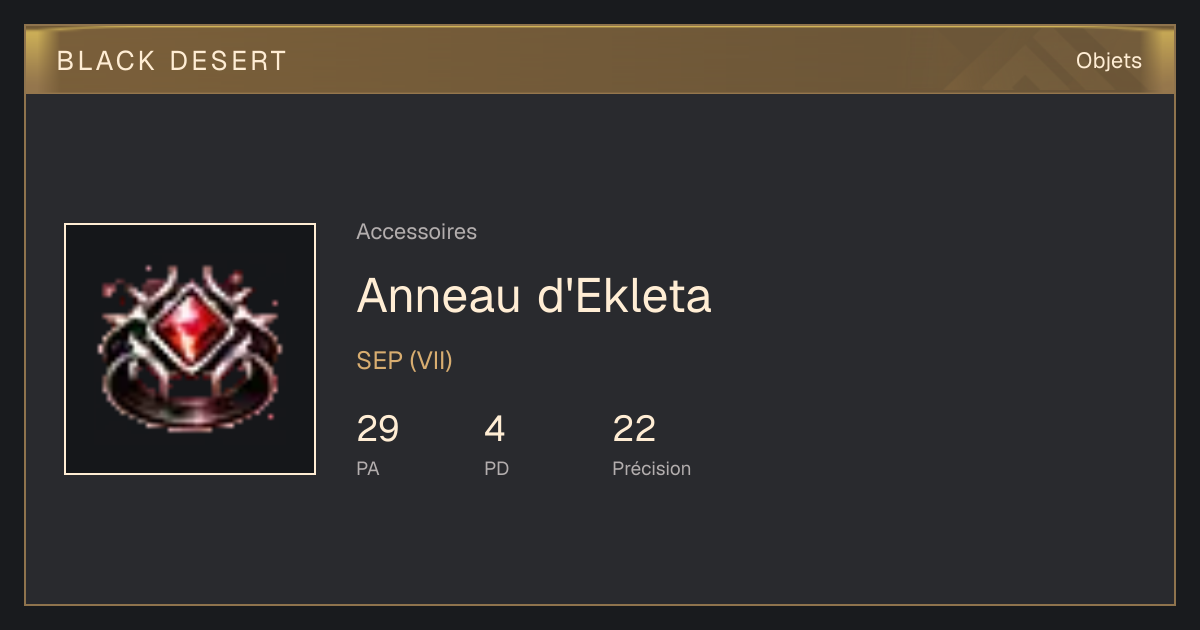The width and height of the screenshot is (1200, 630).
Task: Open the Objets link in the header
Action: pos(1109,60)
